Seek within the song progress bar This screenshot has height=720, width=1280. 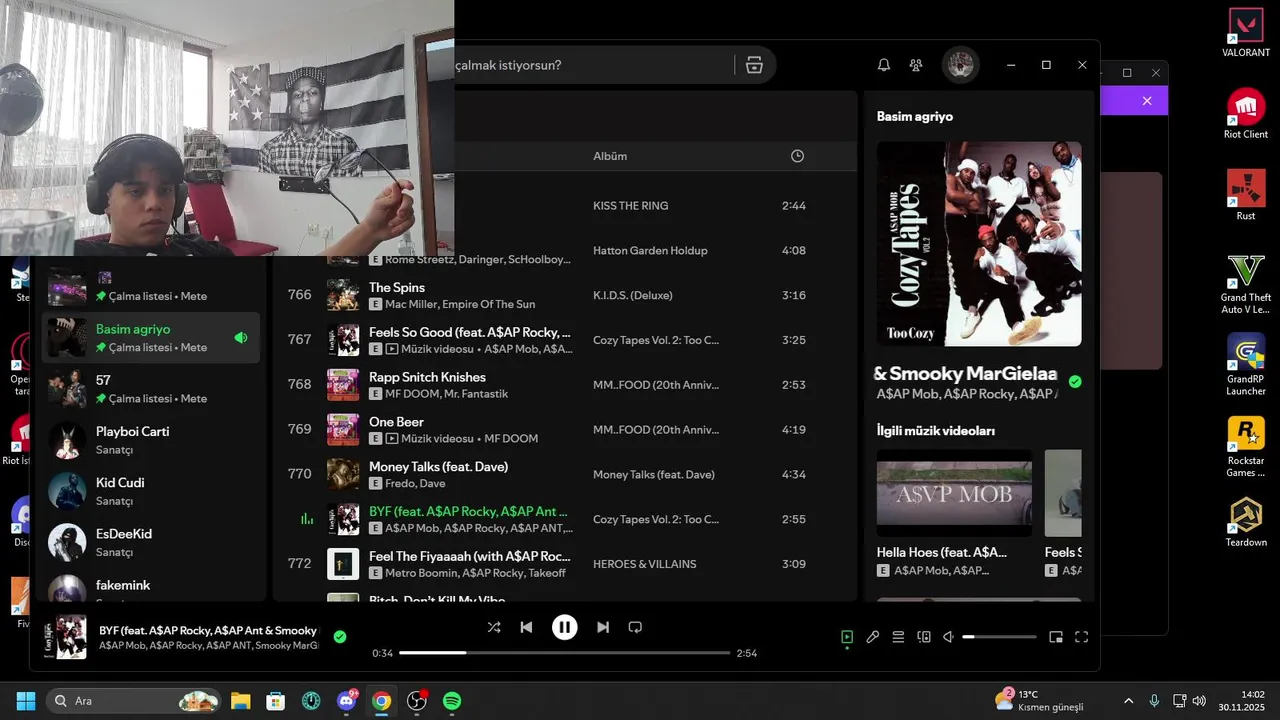565,653
